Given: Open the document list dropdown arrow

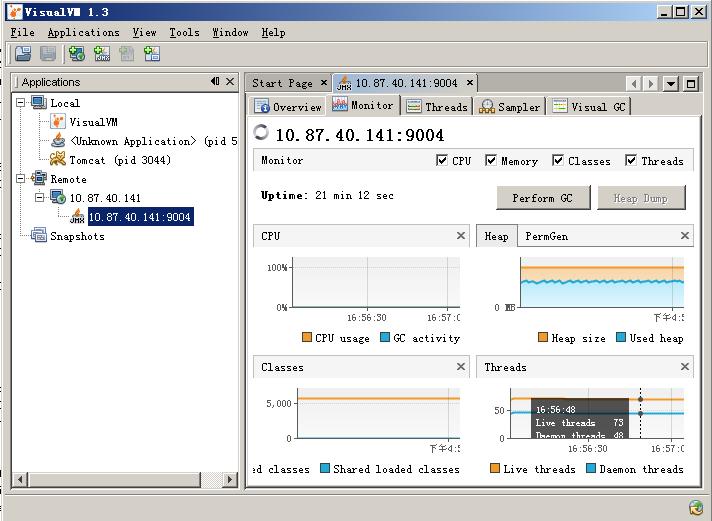Looking at the screenshot, I should tap(671, 84).
